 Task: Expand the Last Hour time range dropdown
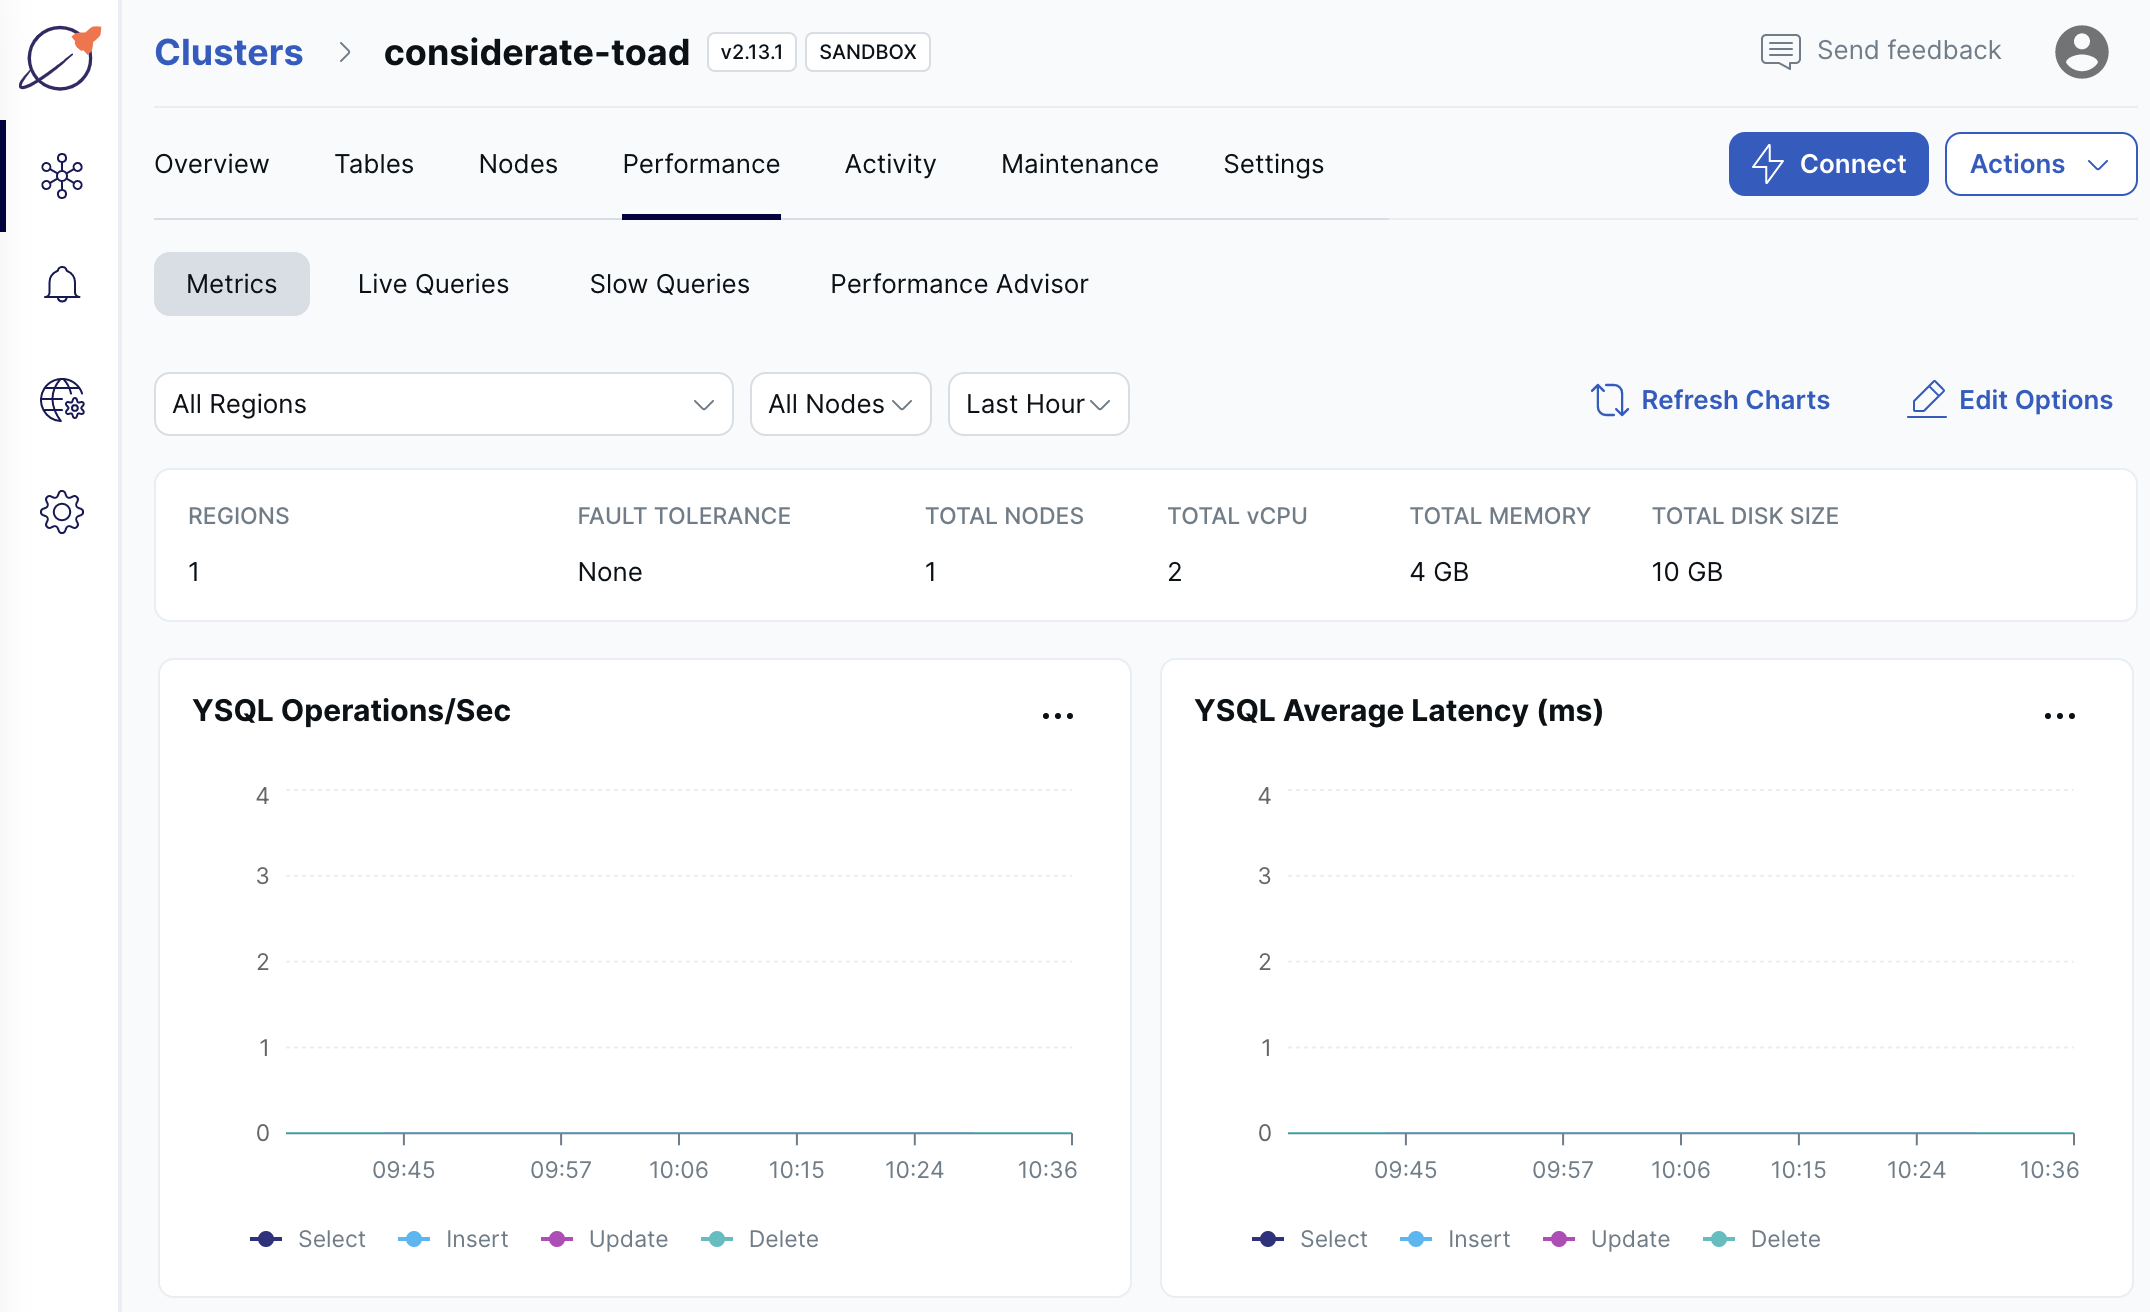[1039, 404]
